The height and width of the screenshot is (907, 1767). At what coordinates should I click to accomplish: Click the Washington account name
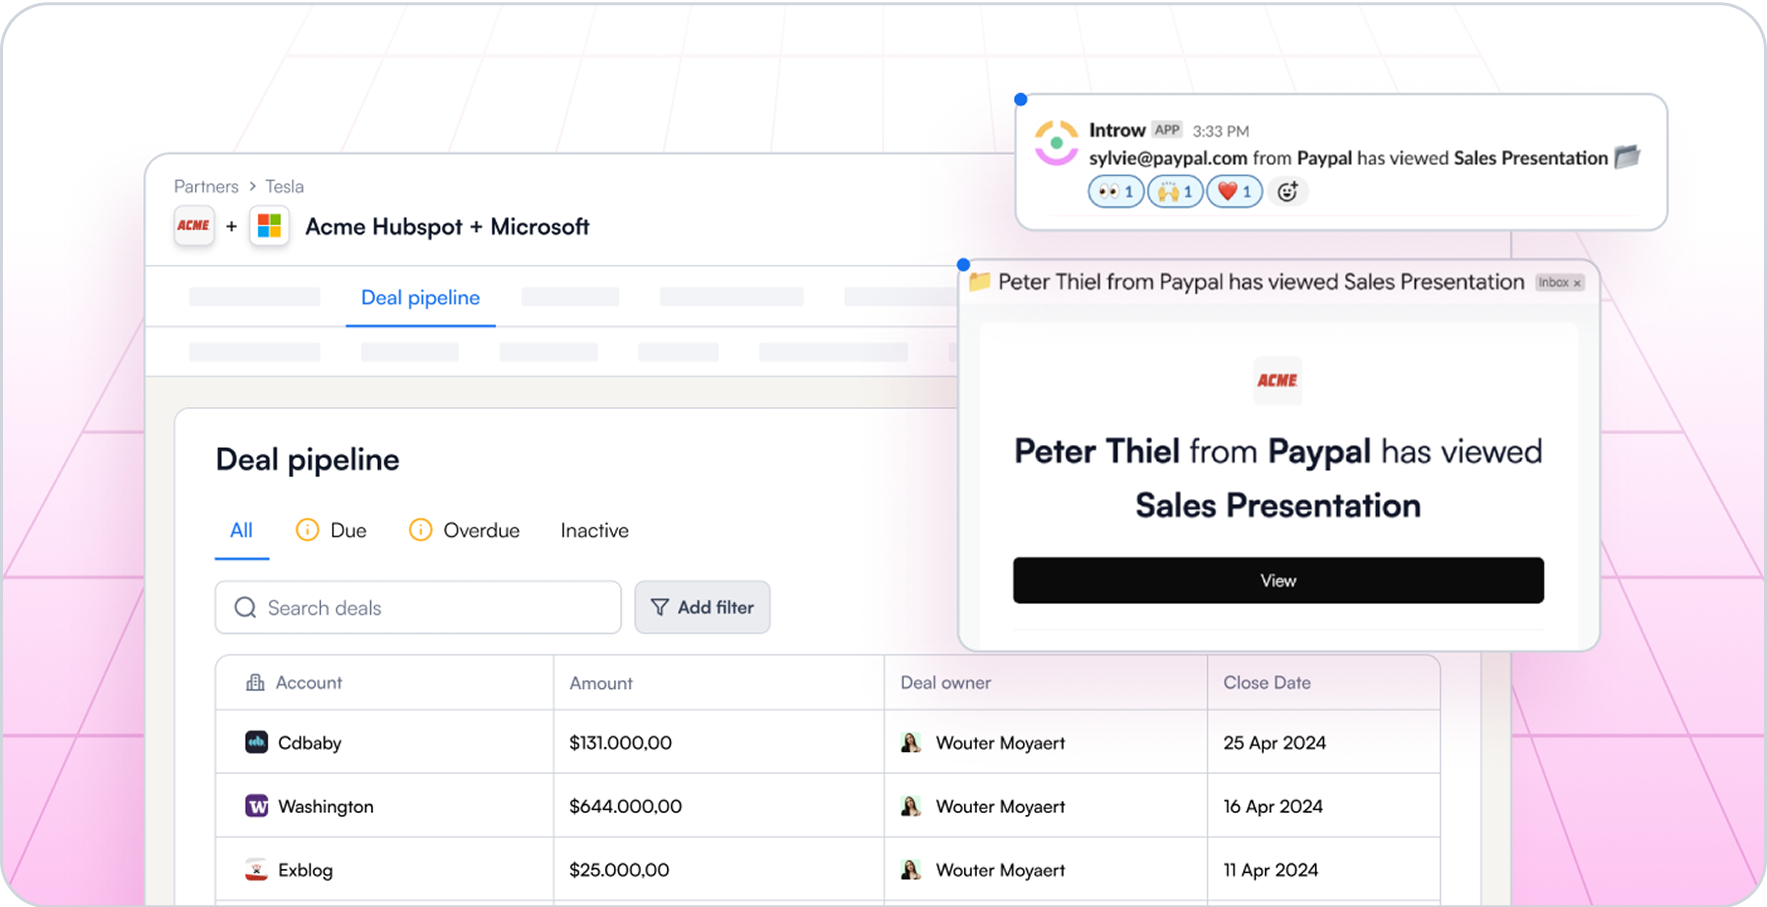(326, 806)
